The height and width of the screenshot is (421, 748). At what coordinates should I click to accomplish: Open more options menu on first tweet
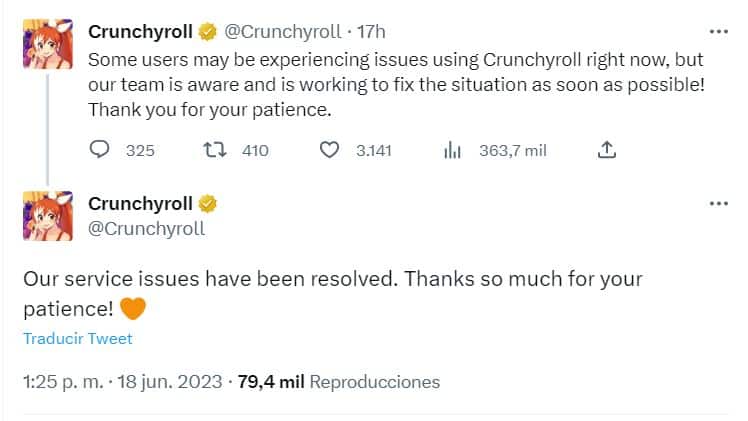(x=718, y=31)
